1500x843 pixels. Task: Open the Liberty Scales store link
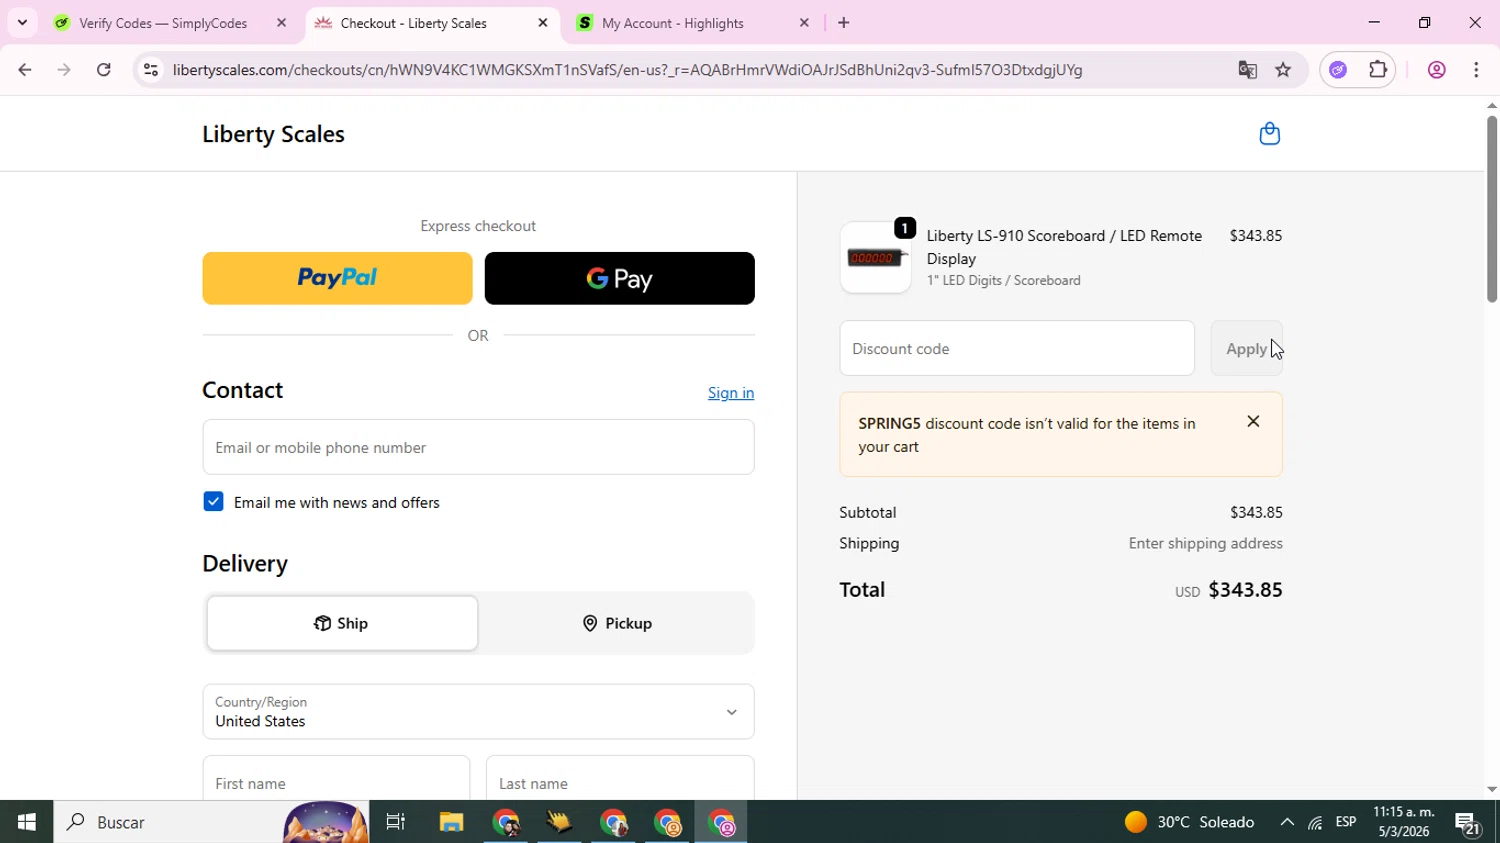(x=273, y=134)
